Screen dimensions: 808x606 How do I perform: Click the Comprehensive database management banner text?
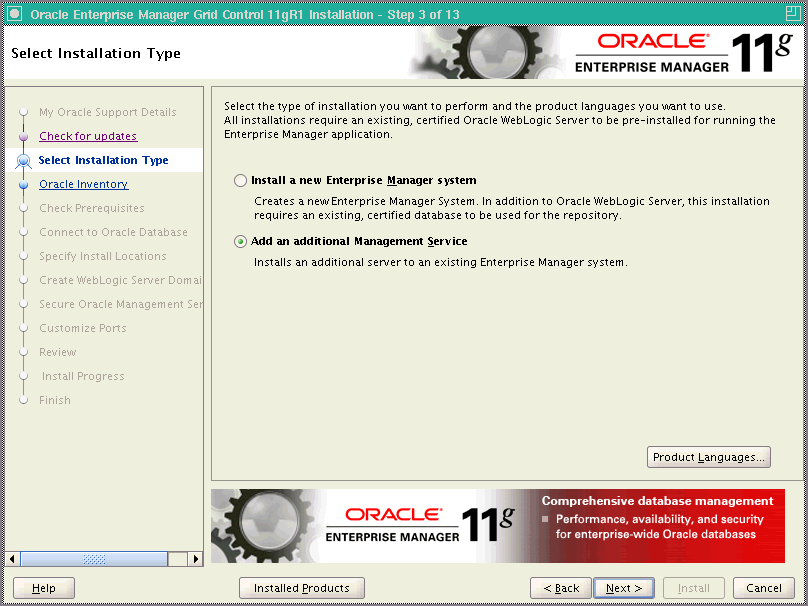click(x=657, y=501)
